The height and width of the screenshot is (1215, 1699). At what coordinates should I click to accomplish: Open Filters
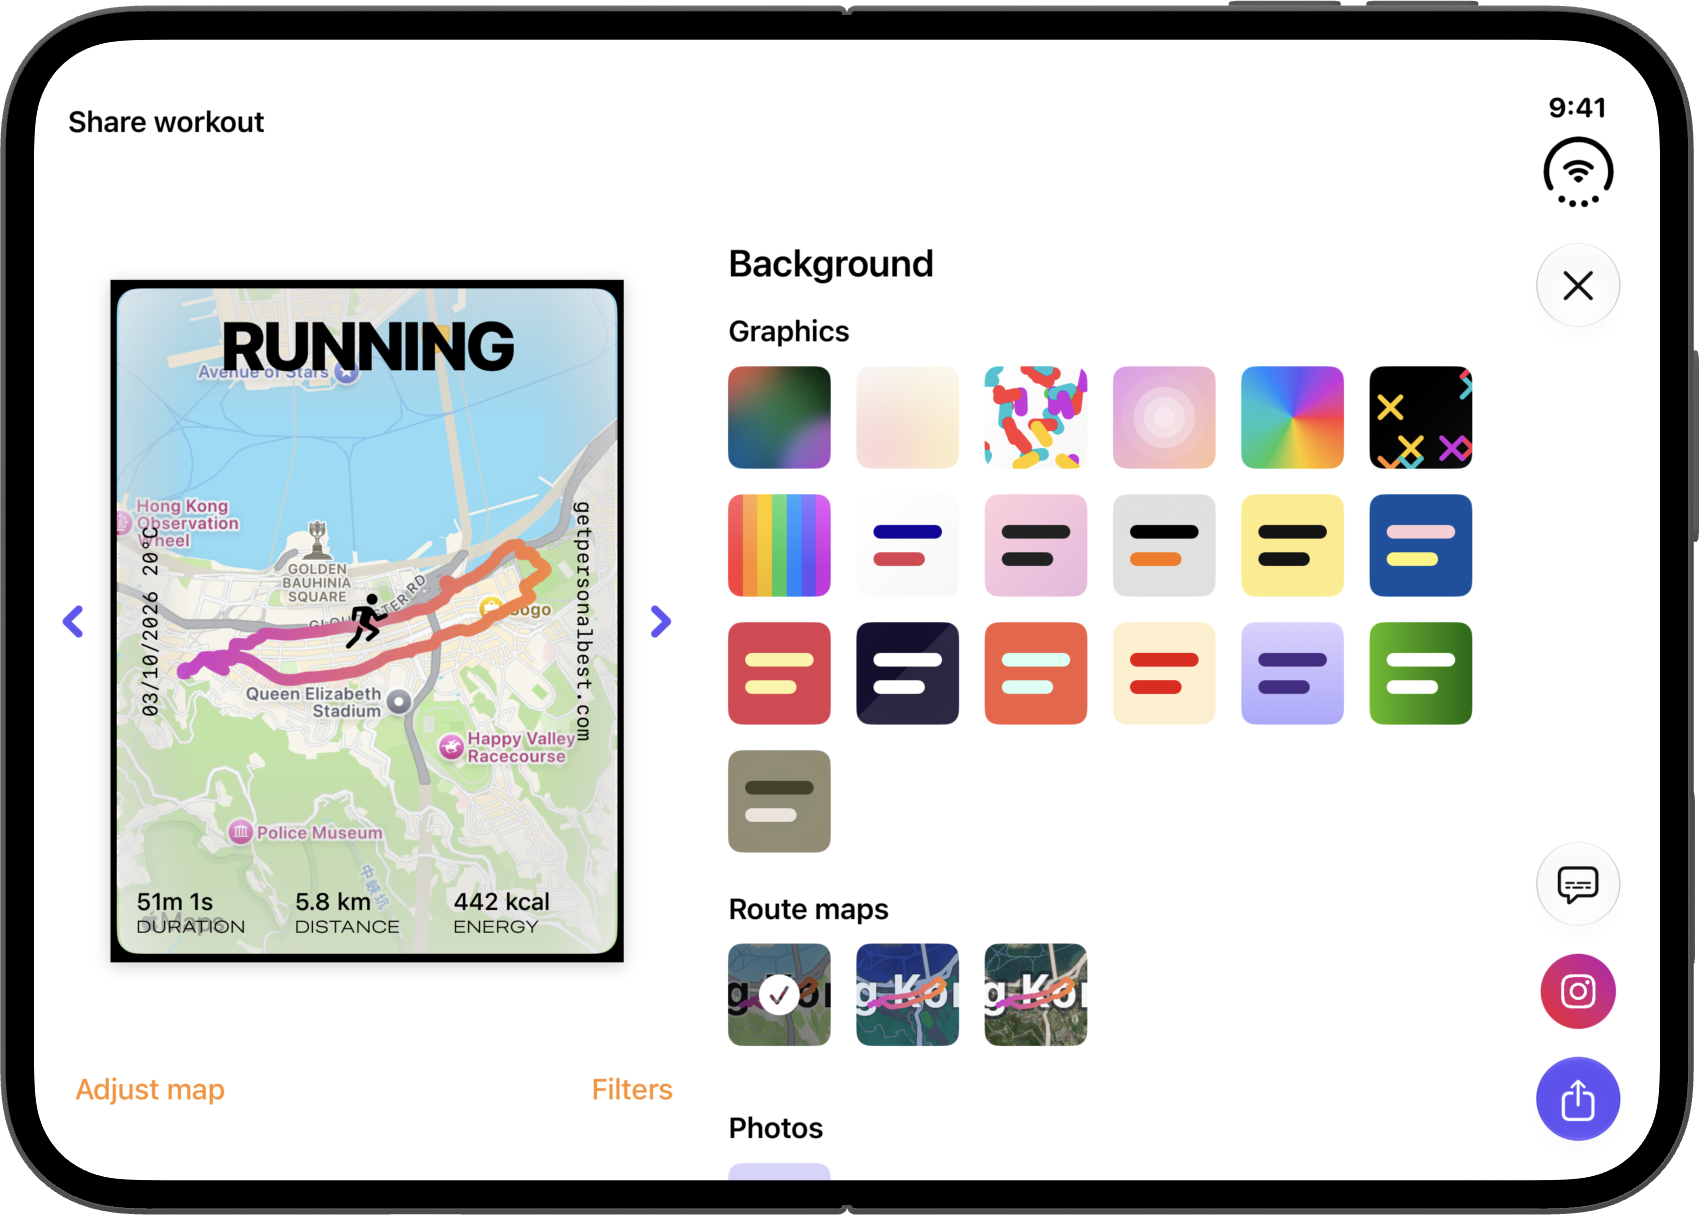click(632, 1089)
